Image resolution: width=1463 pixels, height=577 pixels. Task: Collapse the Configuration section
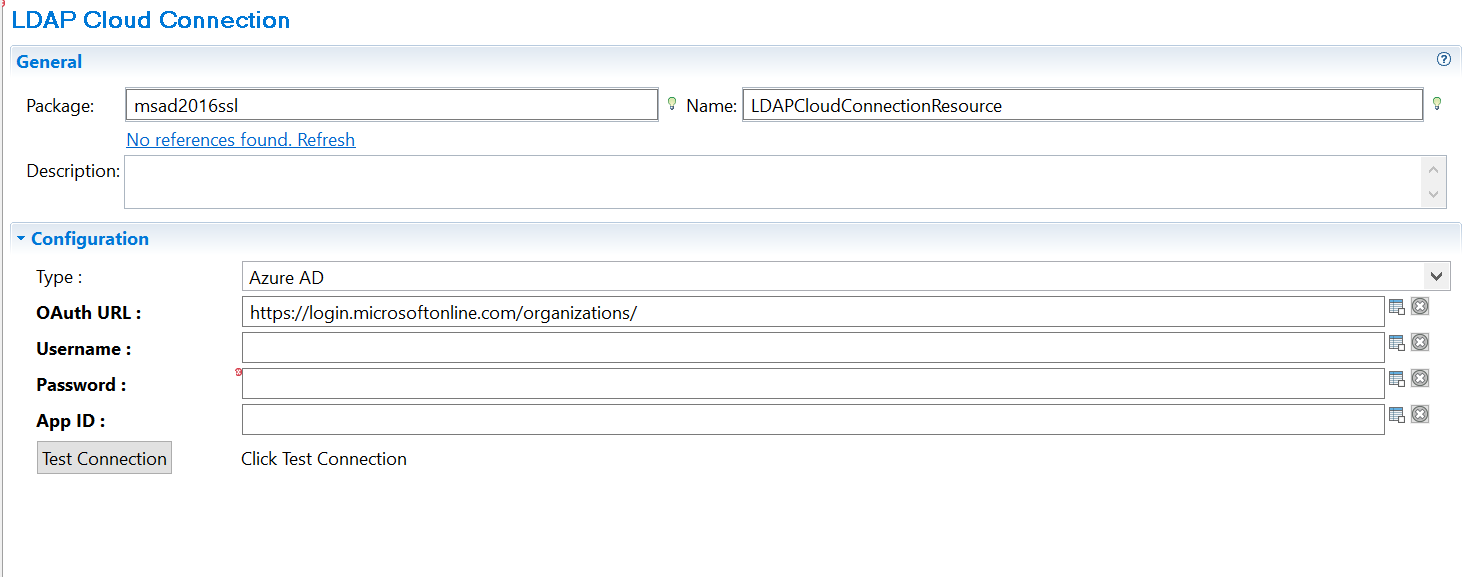click(x=21, y=239)
